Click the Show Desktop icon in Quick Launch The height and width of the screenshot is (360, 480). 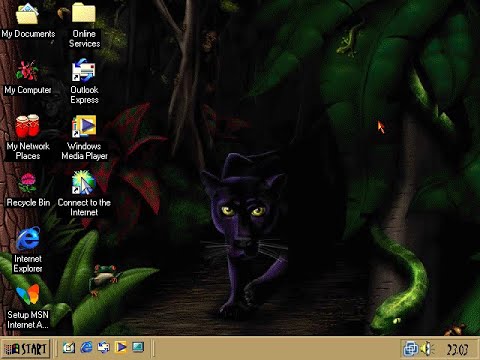click(69, 348)
